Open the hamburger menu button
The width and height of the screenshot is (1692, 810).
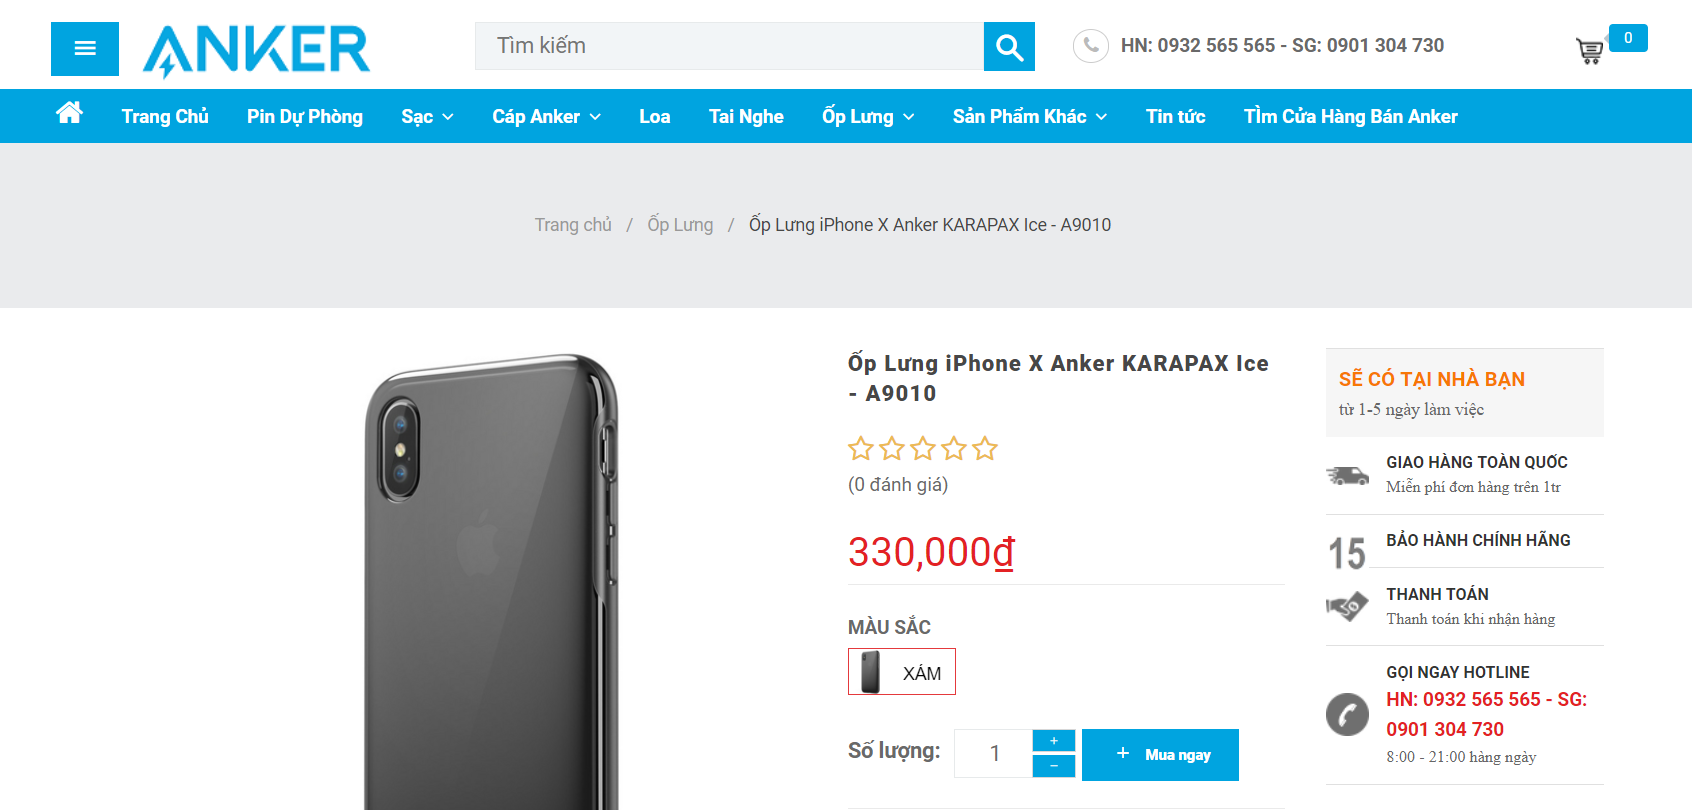(x=85, y=49)
